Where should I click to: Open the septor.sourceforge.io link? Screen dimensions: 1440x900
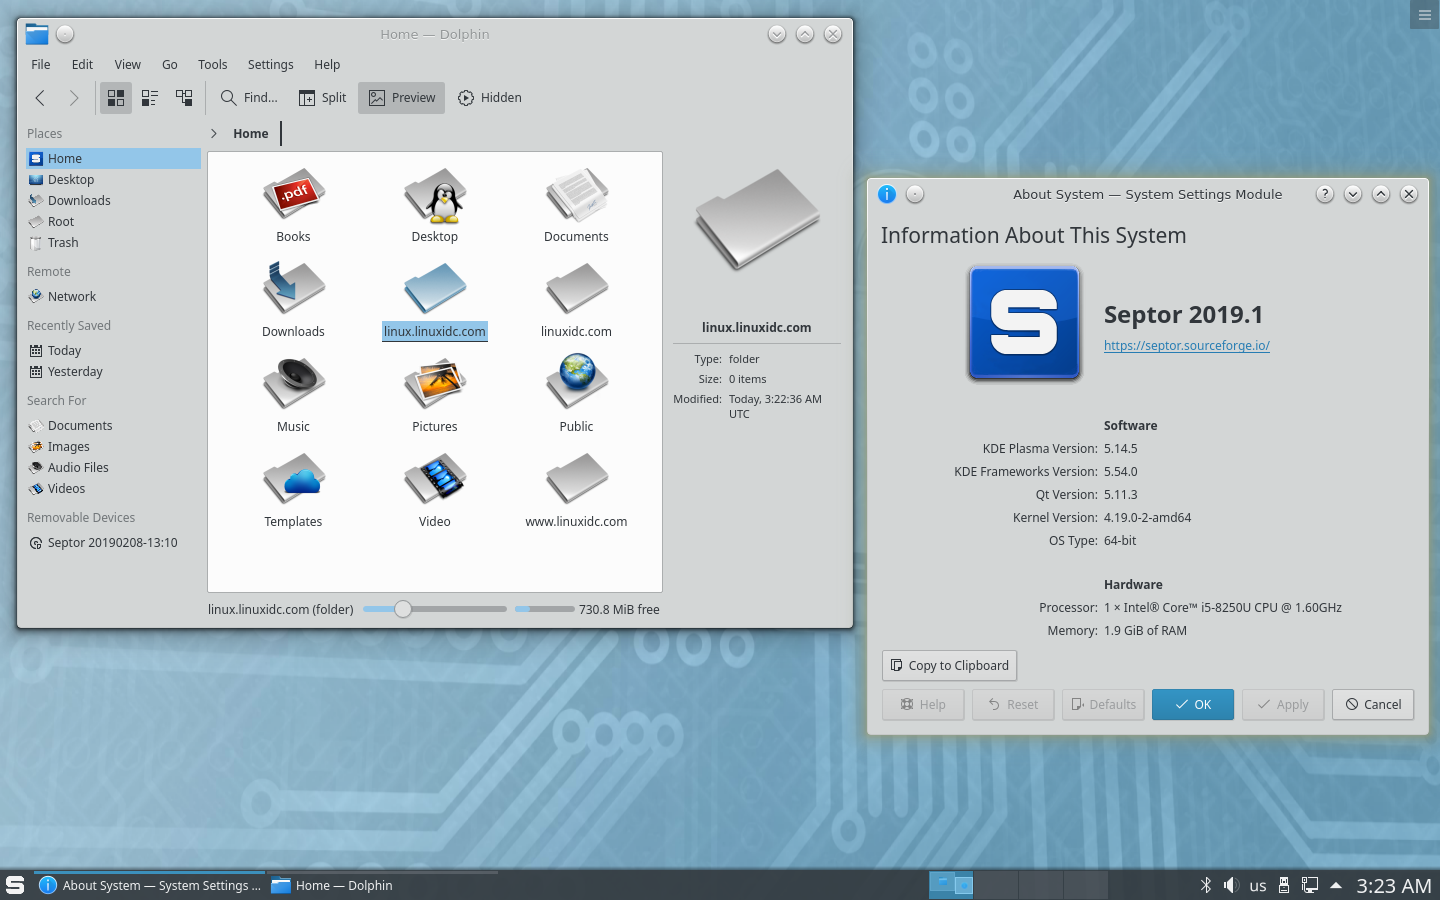[x=1187, y=346]
